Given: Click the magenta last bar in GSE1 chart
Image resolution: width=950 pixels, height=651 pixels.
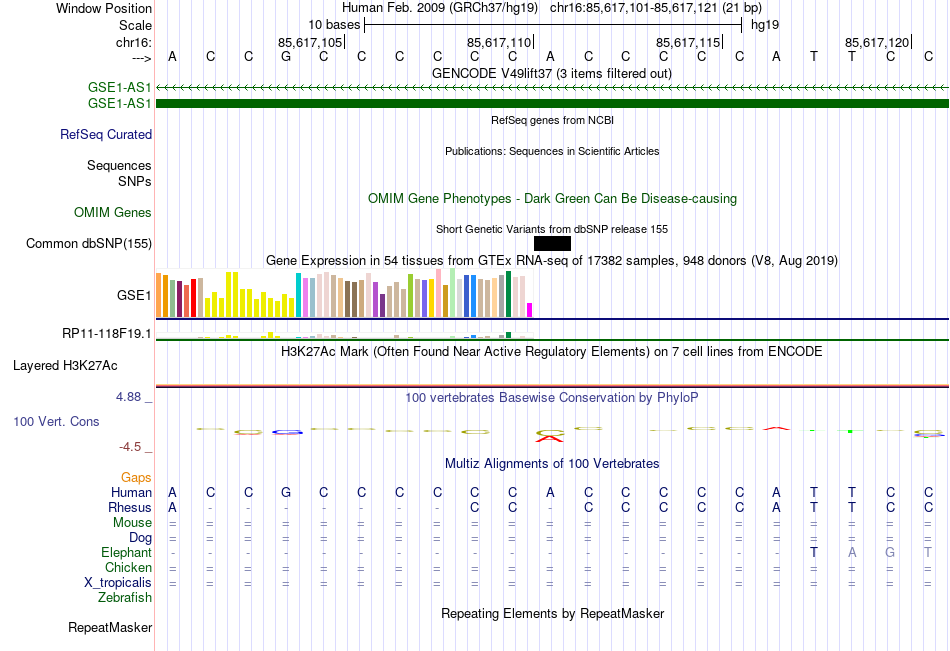Looking at the screenshot, I should [x=529, y=310].
